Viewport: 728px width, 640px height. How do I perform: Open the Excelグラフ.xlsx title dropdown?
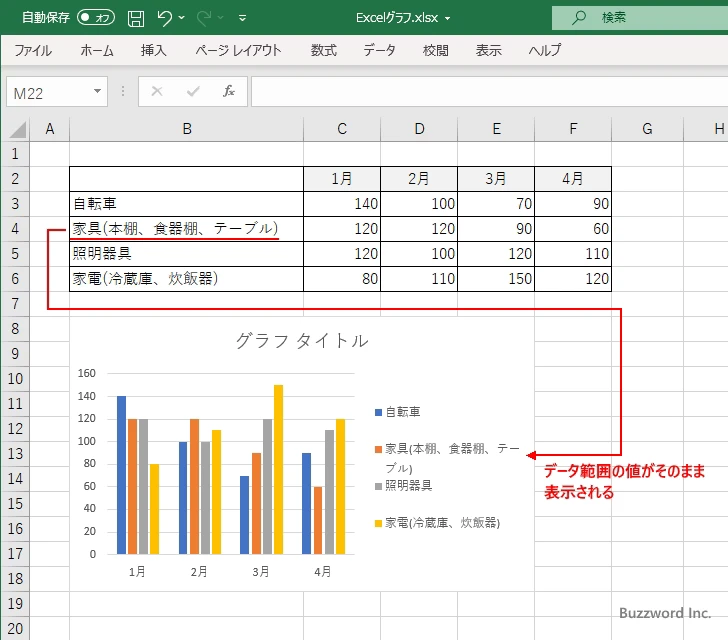[x=448, y=19]
